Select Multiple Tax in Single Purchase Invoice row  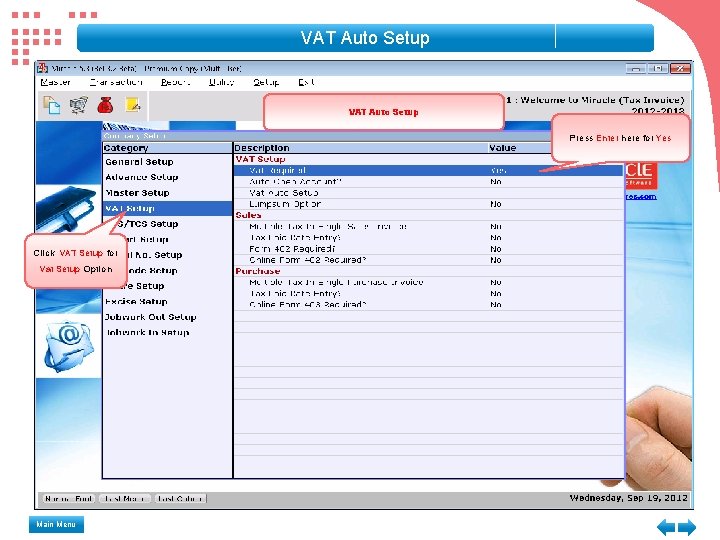tap(428, 282)
